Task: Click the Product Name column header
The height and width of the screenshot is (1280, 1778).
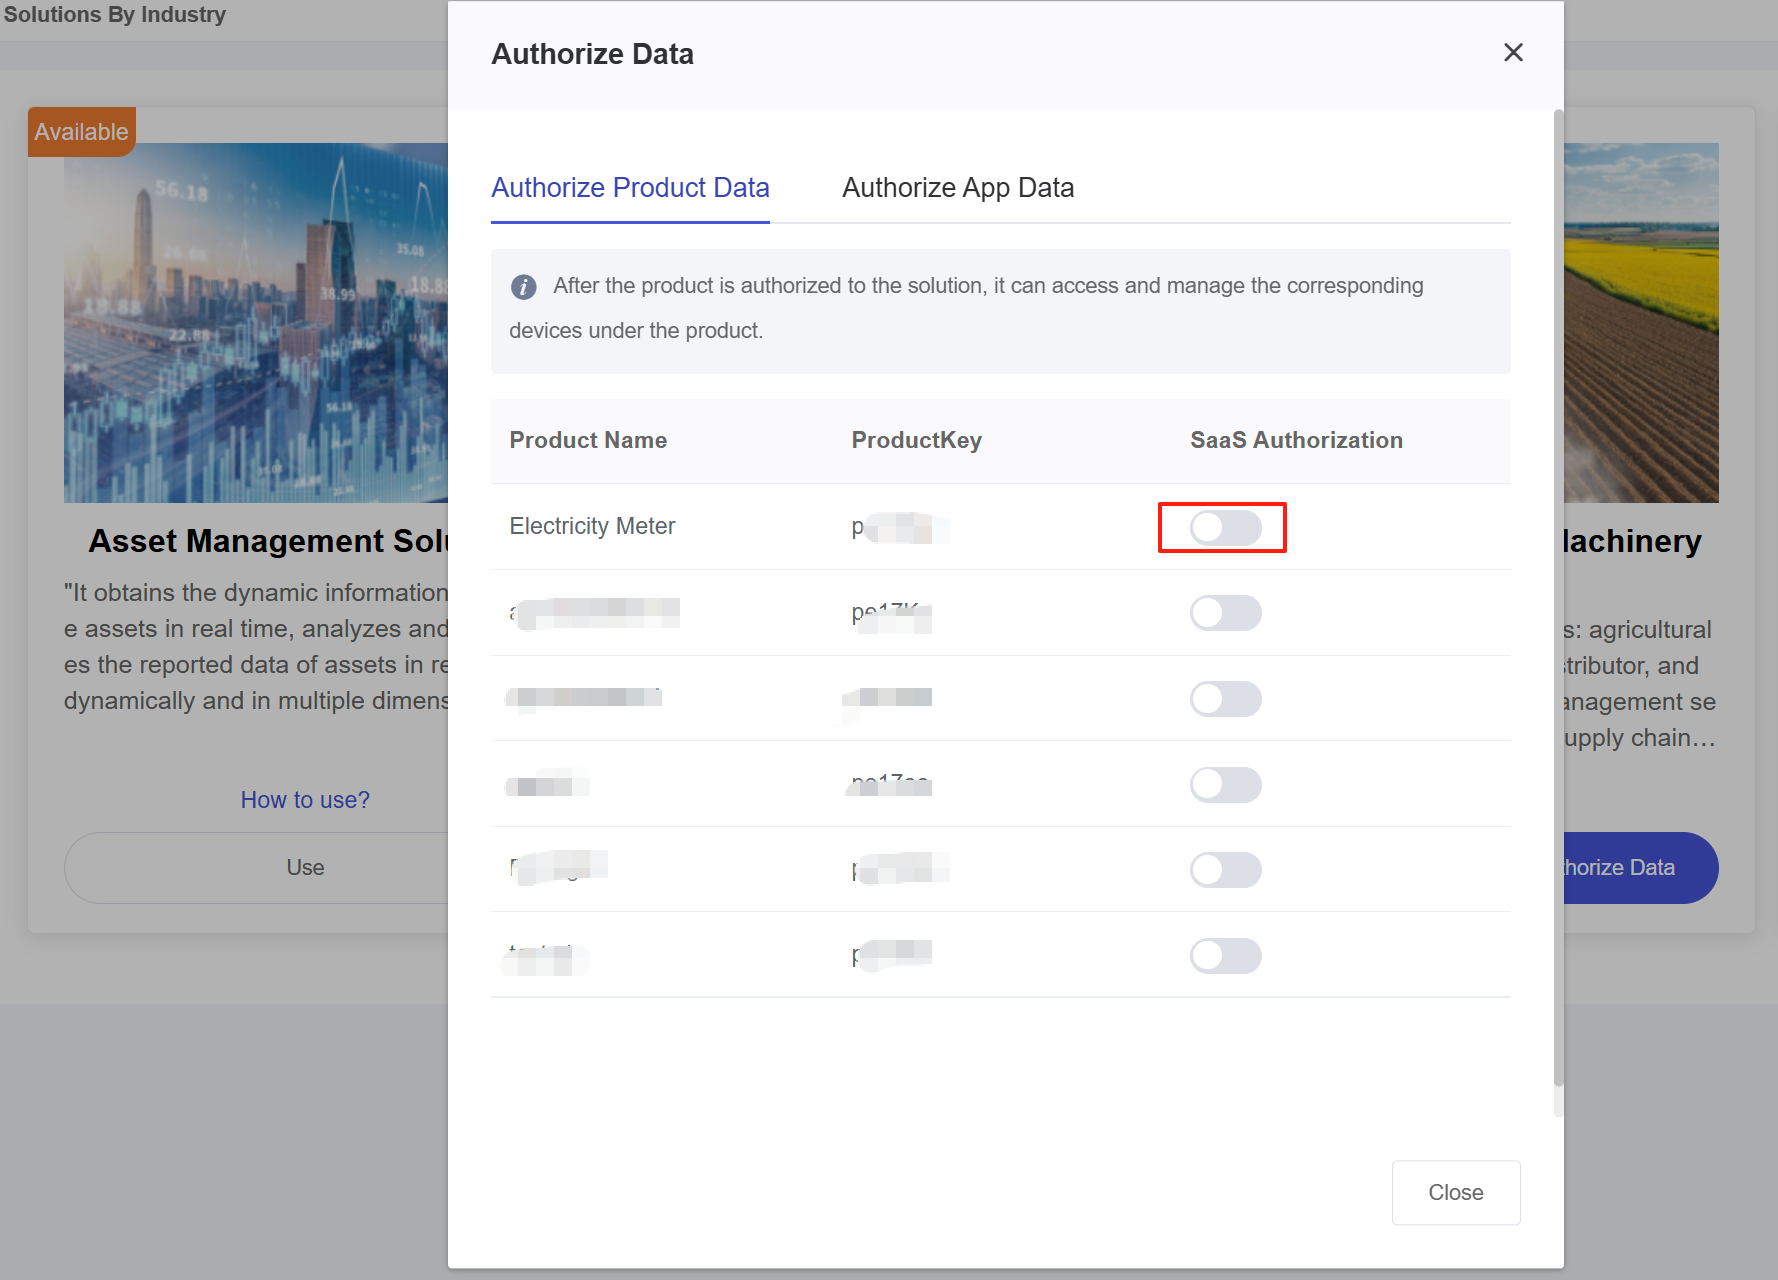Action: coord(588,441)
